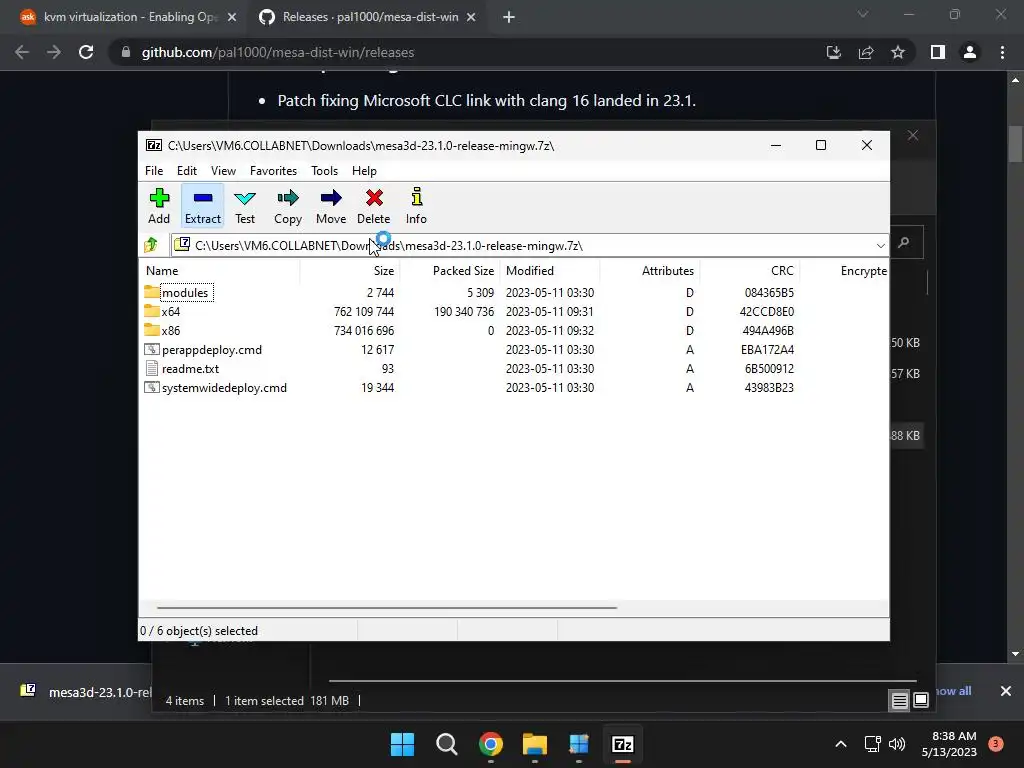Select size value 762 109 744
The width and height of the screenshot is (1024, 768).
point(364,312)
